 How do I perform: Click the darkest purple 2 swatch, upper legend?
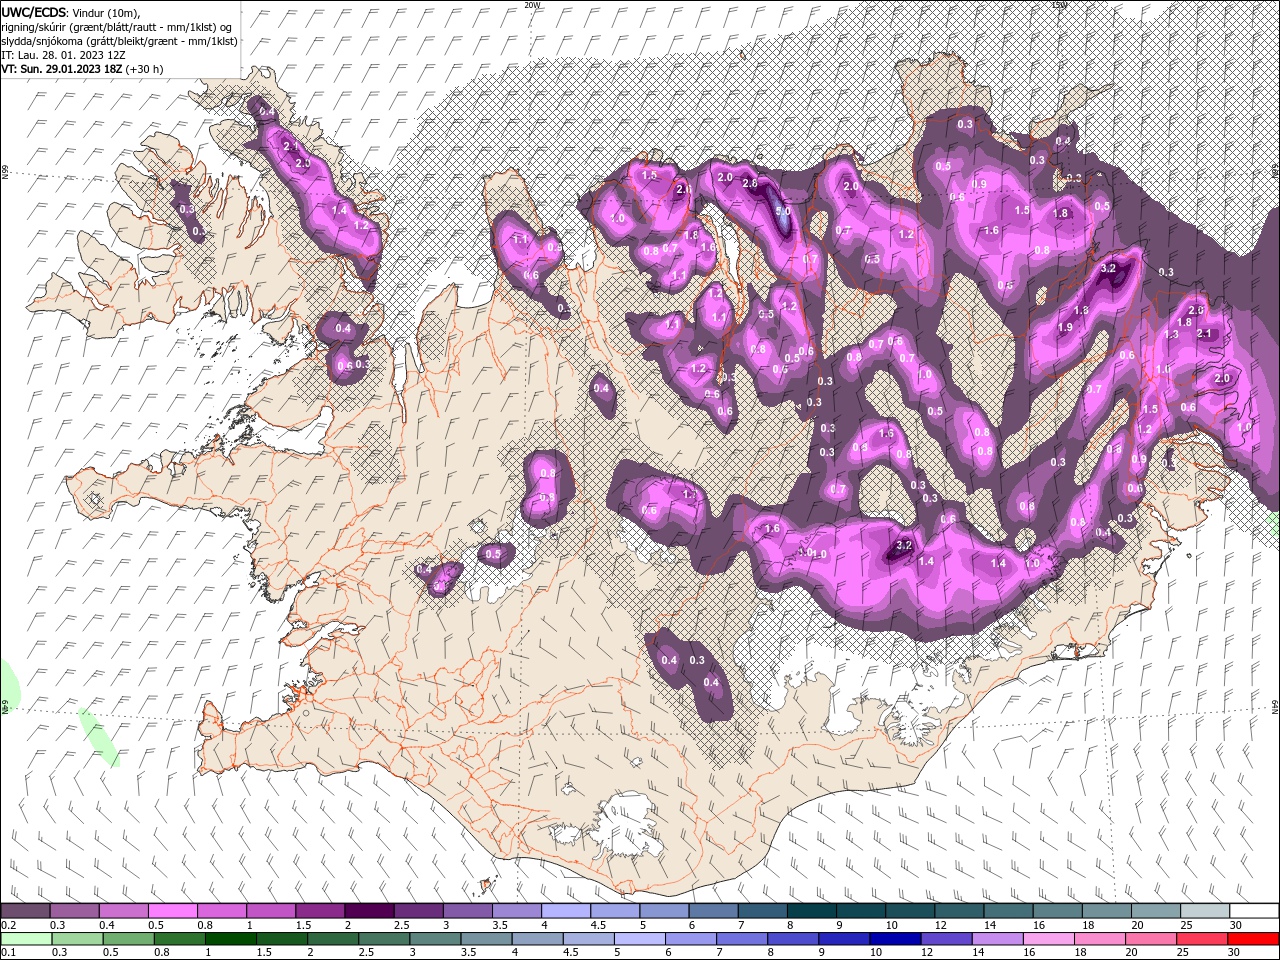click(370, 910)
